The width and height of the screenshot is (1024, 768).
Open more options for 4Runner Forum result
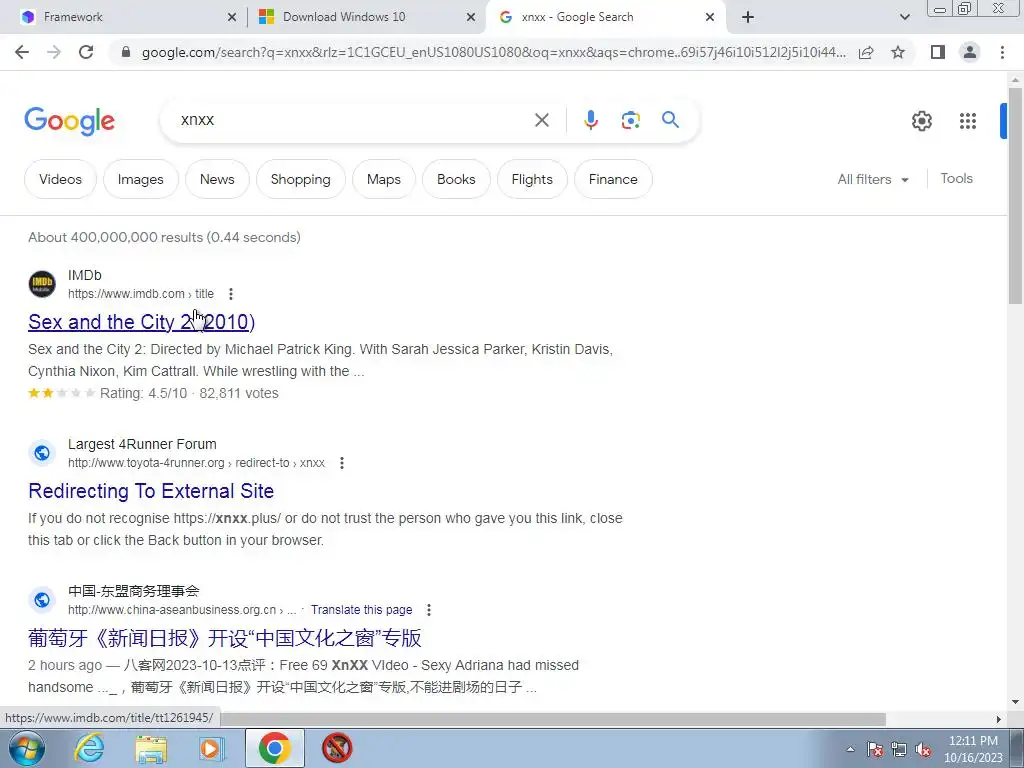[342, 463]
